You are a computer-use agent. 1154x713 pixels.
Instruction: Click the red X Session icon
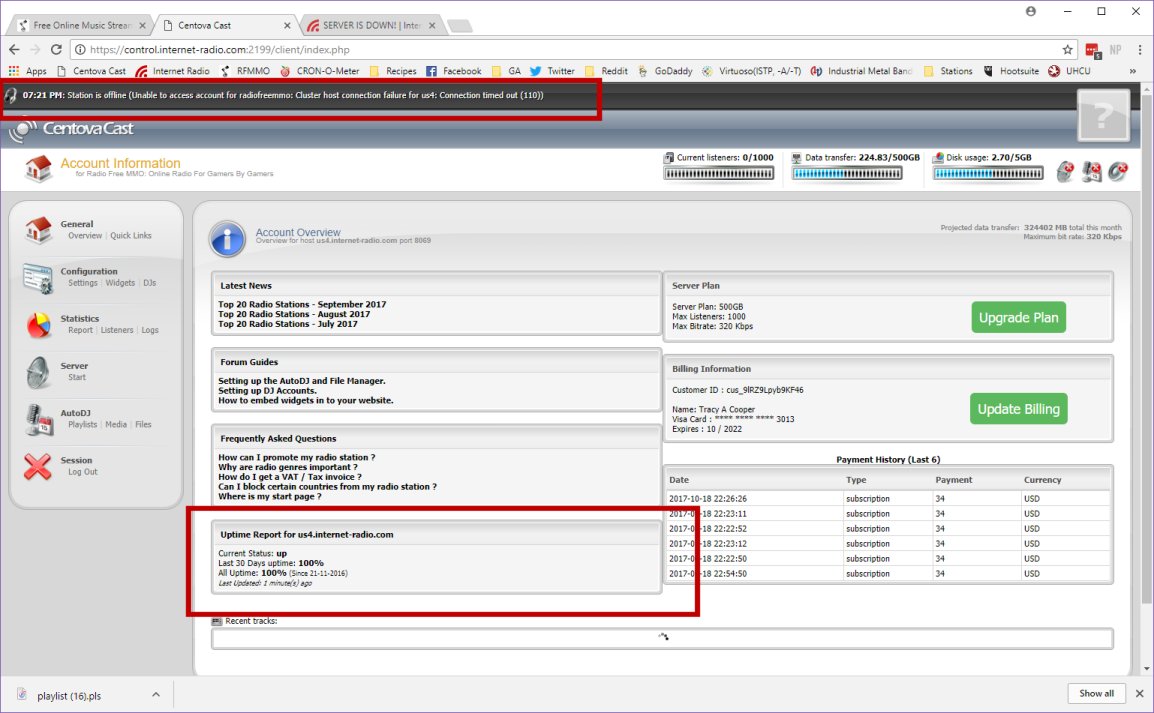tap(38, 466)
